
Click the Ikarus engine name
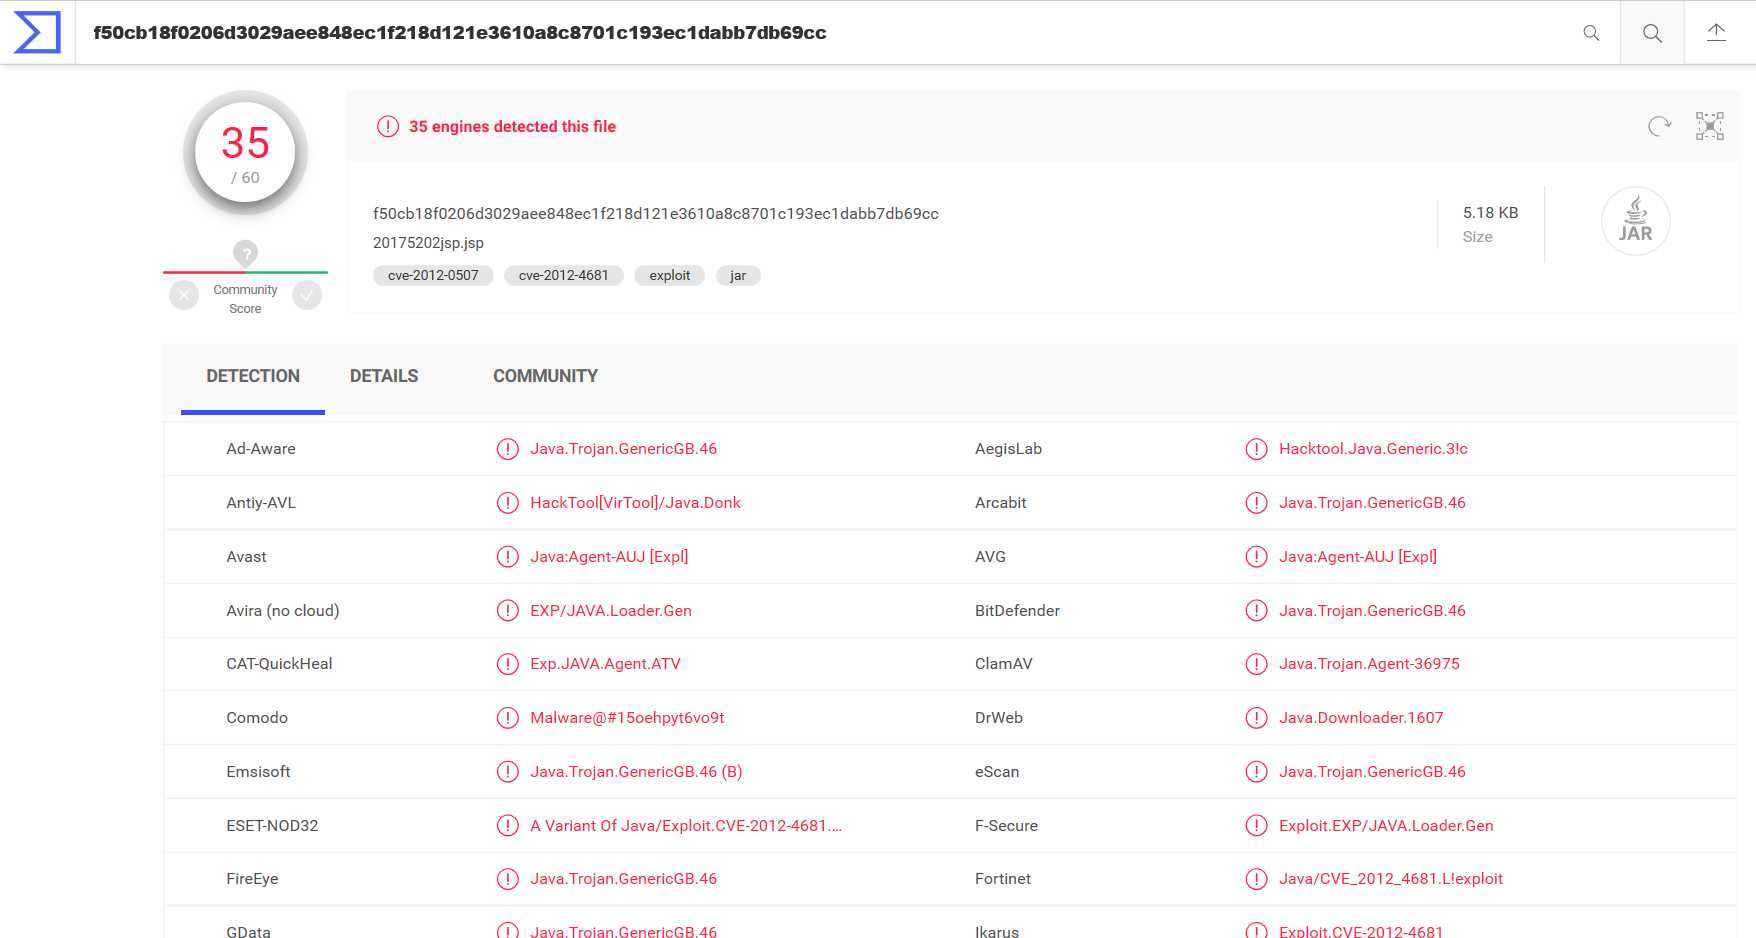(x=997, y=931)
